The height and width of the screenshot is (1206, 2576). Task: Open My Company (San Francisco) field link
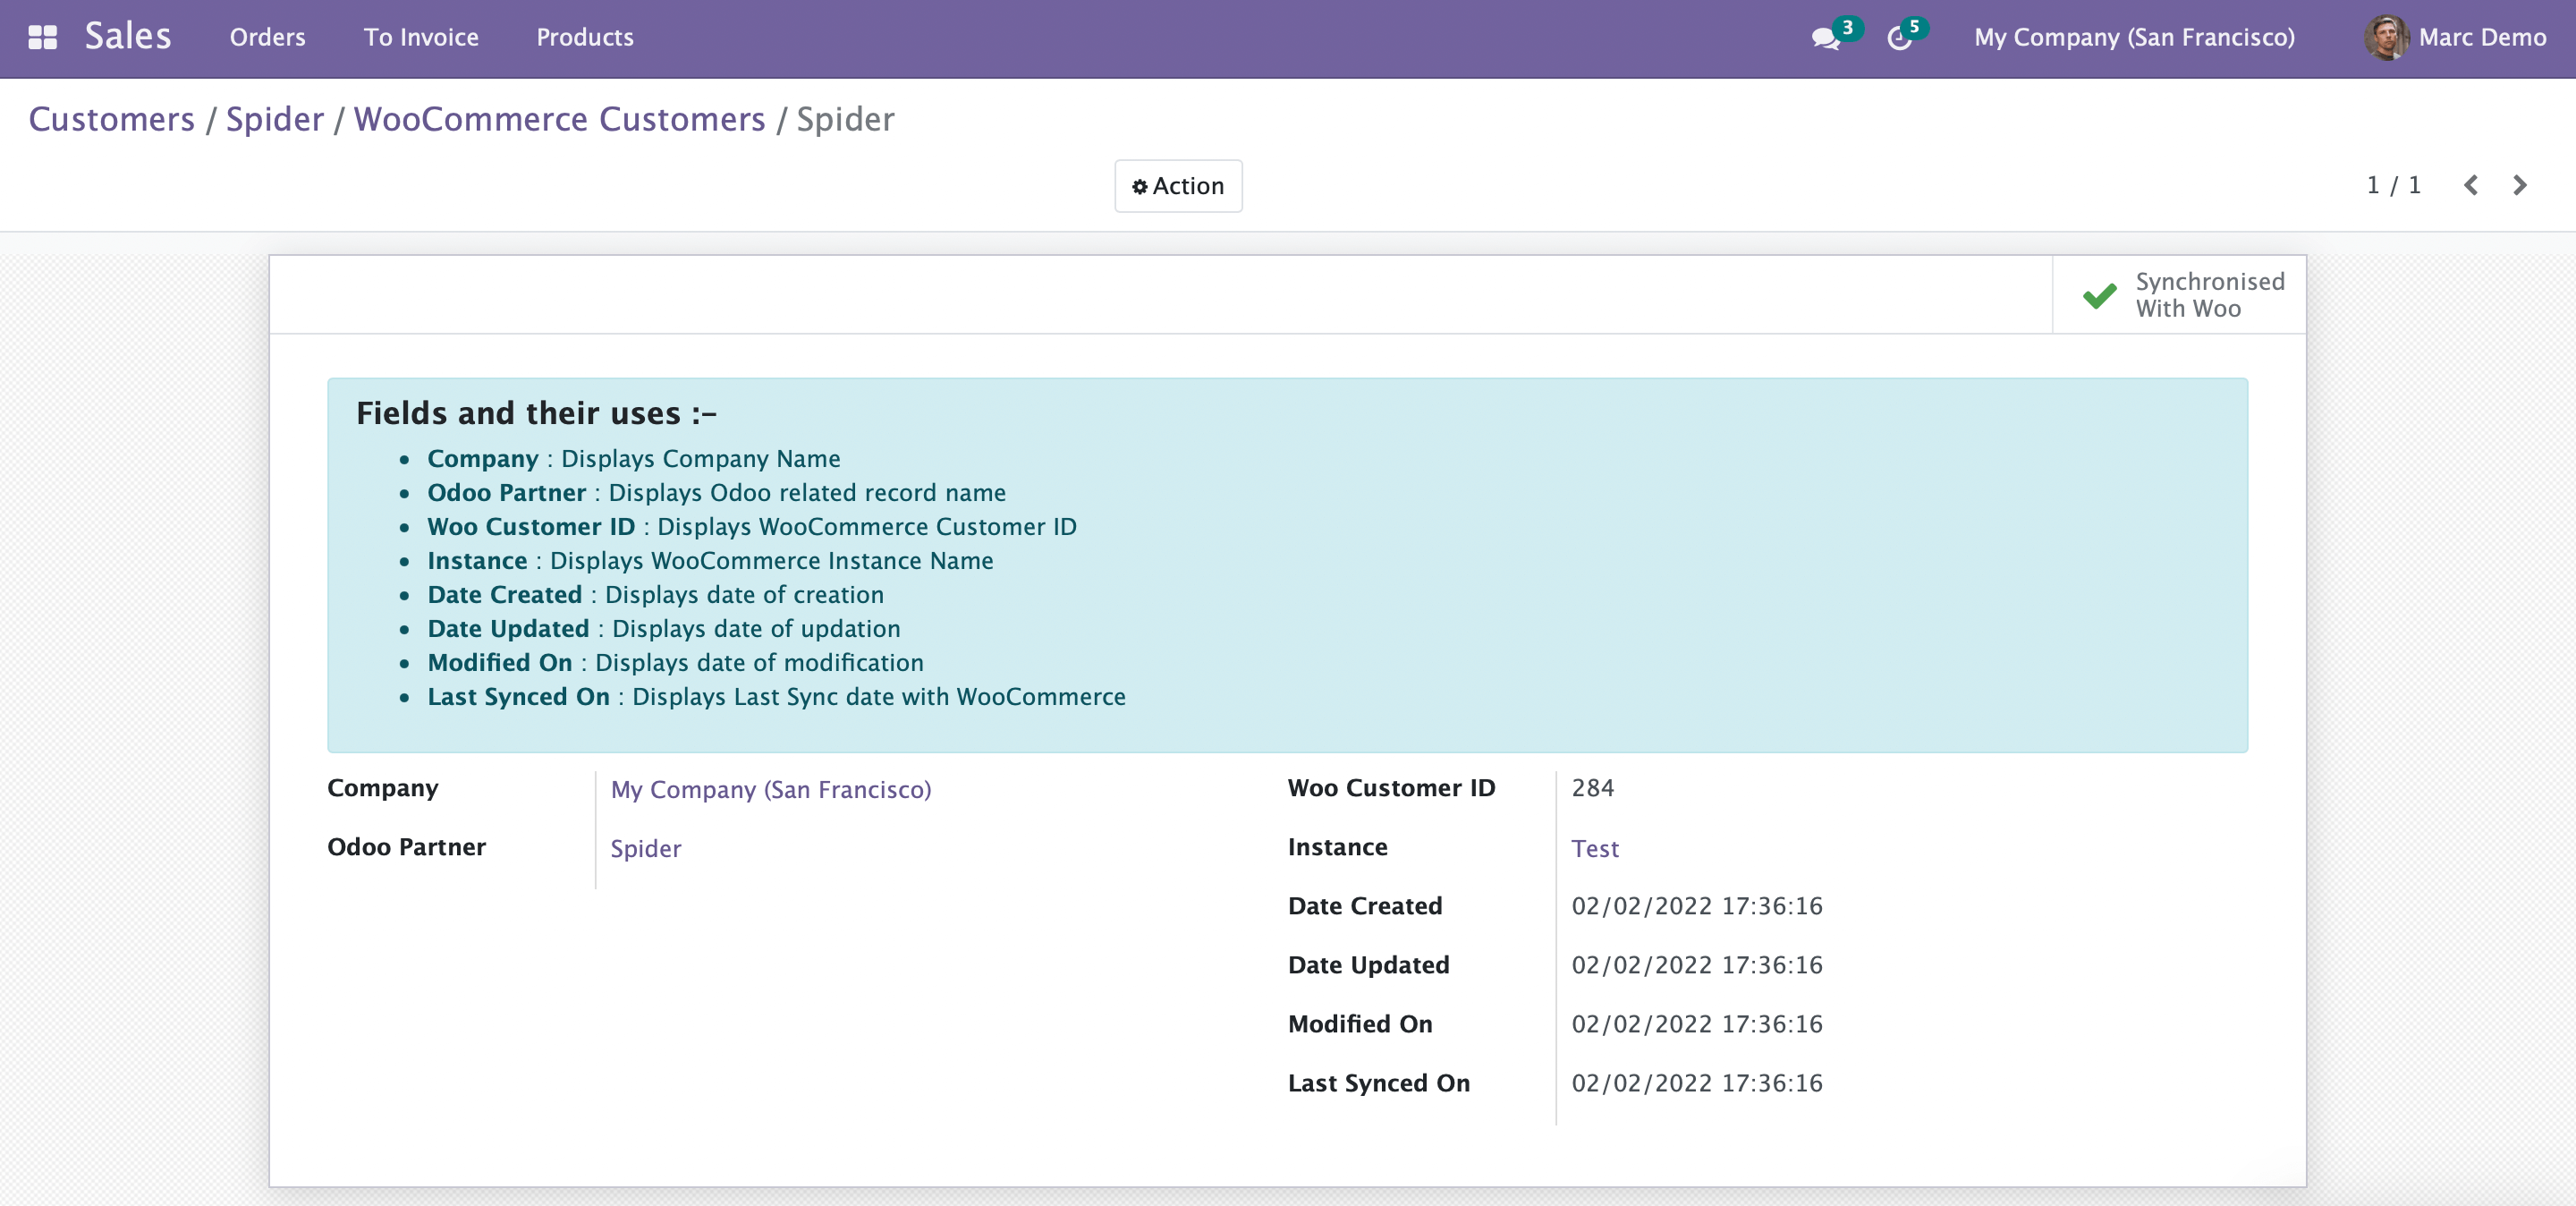pos(770,789)
